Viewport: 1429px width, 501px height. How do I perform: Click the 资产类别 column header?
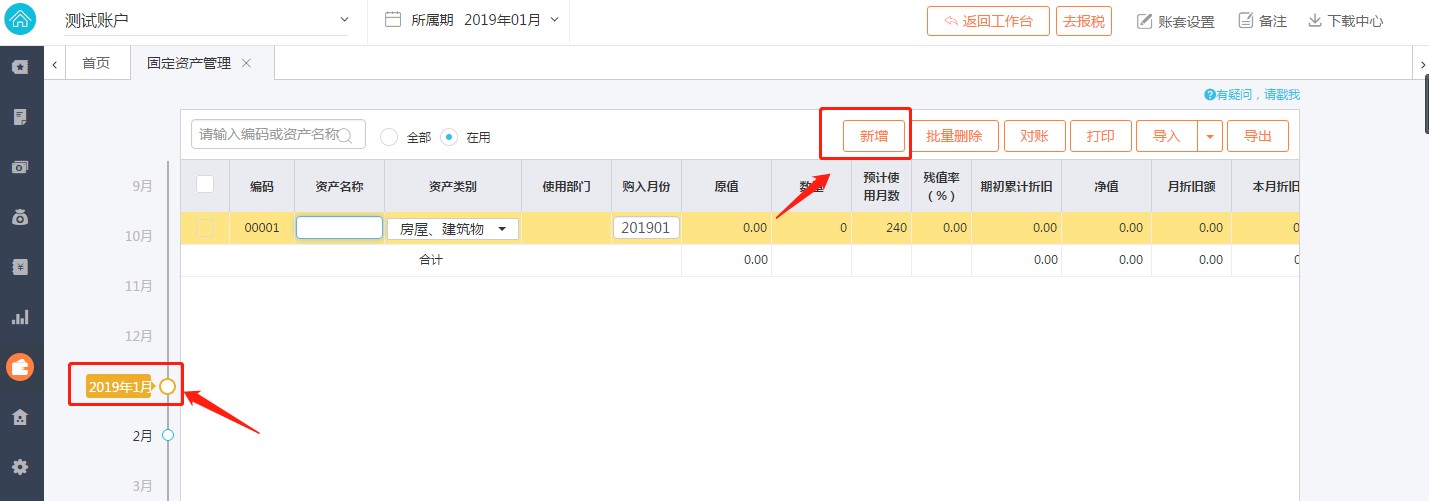click(452, 186)
